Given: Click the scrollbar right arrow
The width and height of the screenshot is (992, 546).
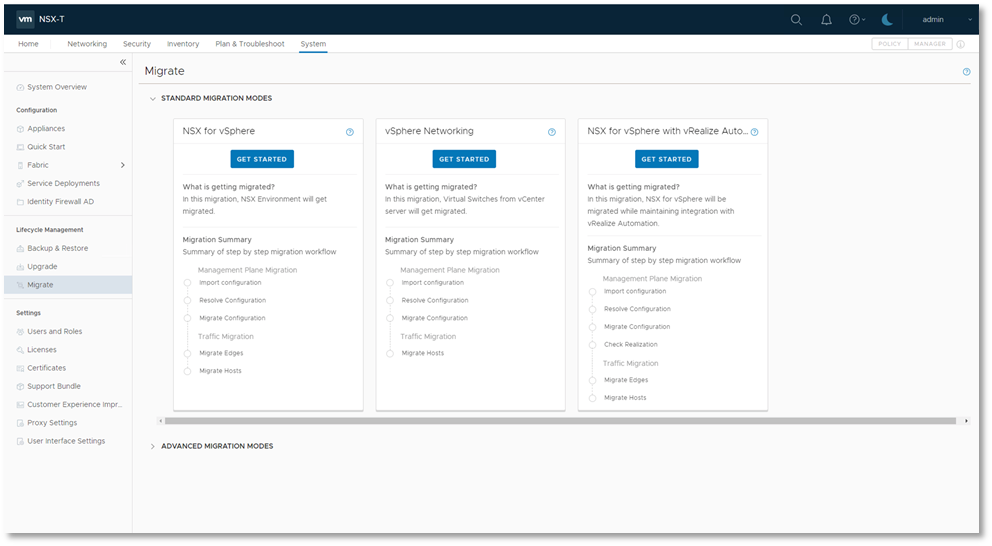Looking at the screenshot, I should tap(966, 421).
